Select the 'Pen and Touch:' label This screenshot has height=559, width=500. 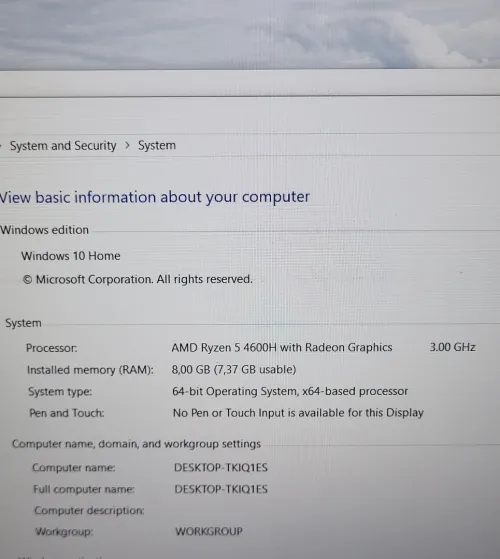tap(67, 413)
